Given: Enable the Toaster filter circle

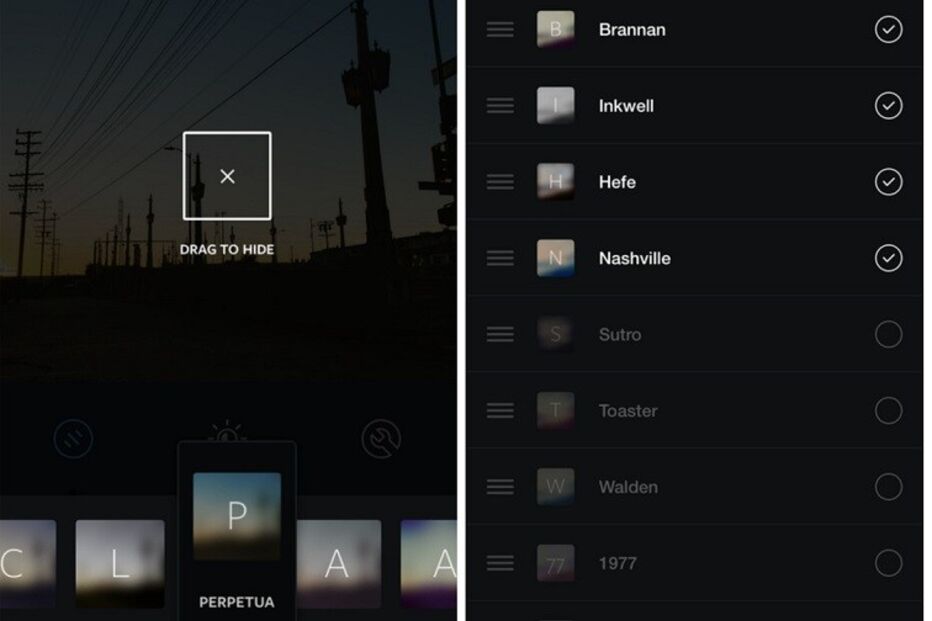Looking at the screenshot, I should [889, 411].
